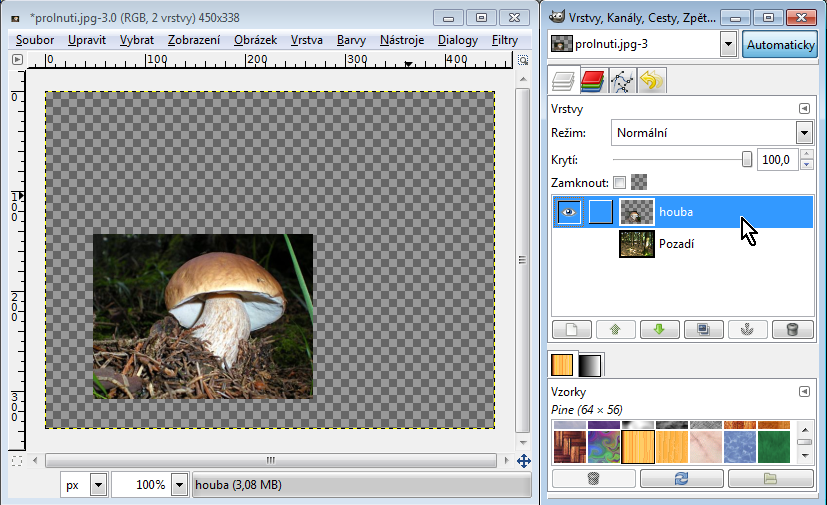This screenshot has height=505, width=827.
Task: Anchor the floating layer
Action: 748,329
